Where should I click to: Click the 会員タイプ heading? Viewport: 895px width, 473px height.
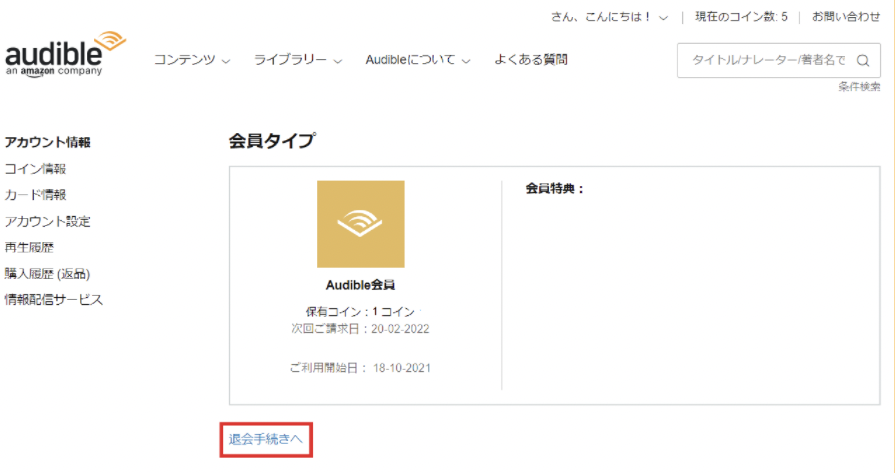(x=272, y=141)
